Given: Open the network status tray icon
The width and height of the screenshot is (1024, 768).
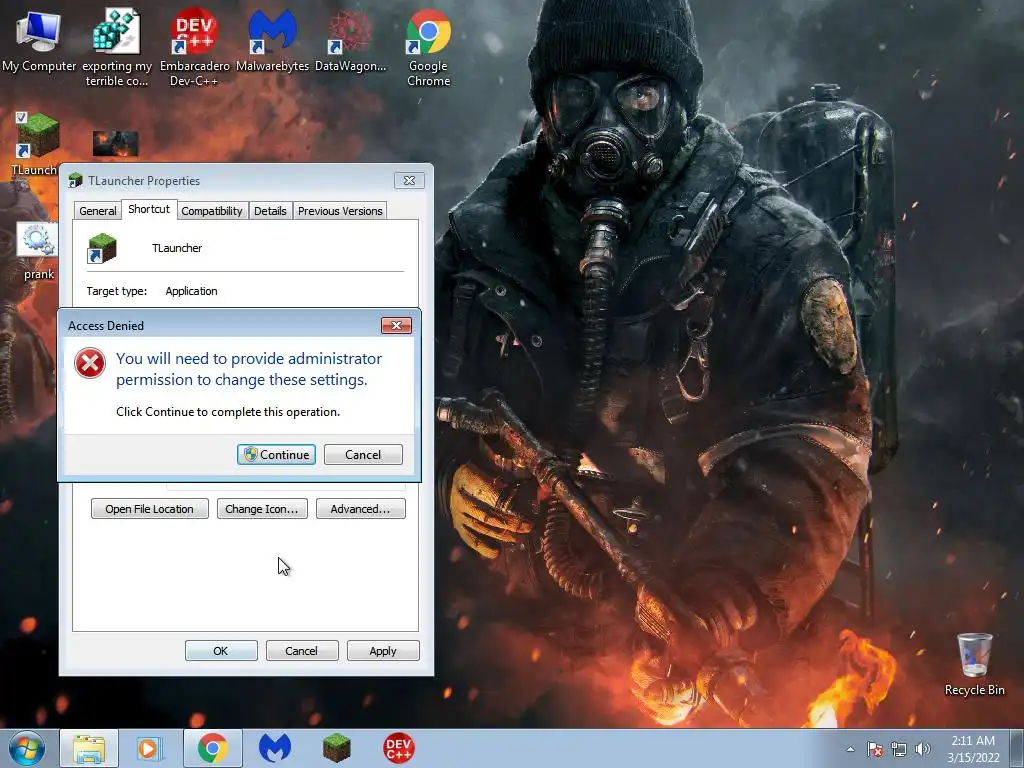Looking at the screenshot, I should pyautogui.click(x=899, y=749).
